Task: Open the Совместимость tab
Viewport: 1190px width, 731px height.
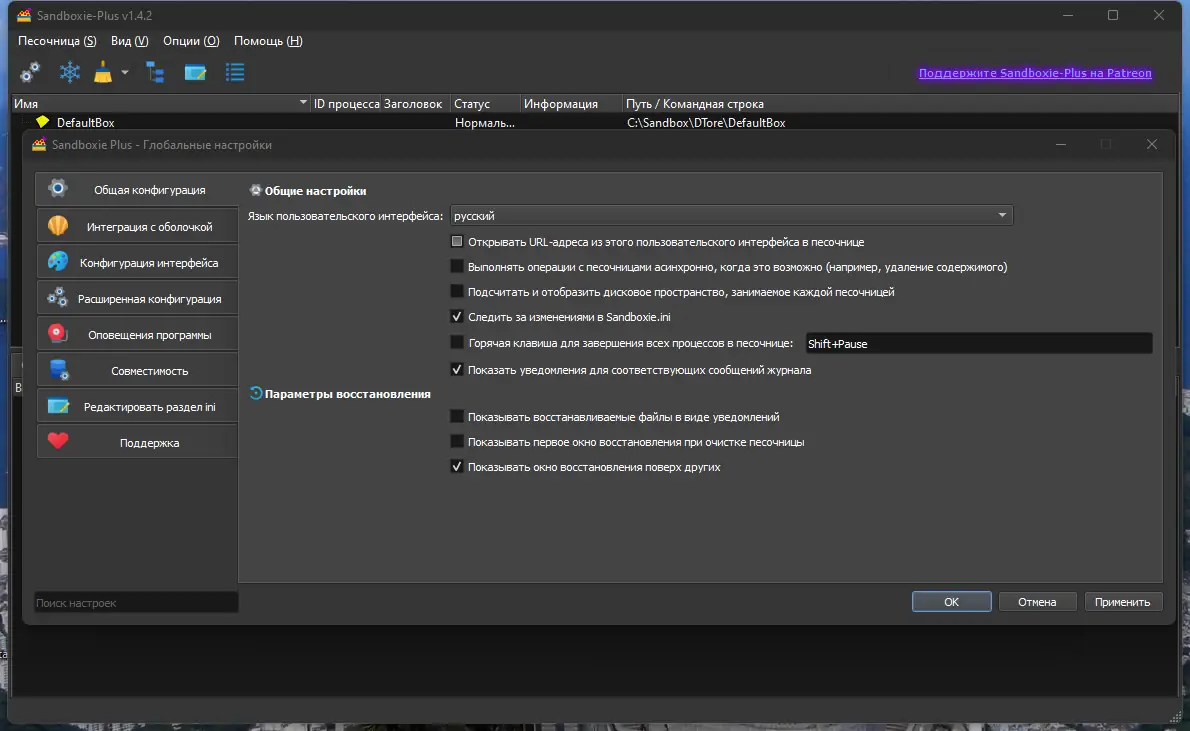Action: pos(137,370)
